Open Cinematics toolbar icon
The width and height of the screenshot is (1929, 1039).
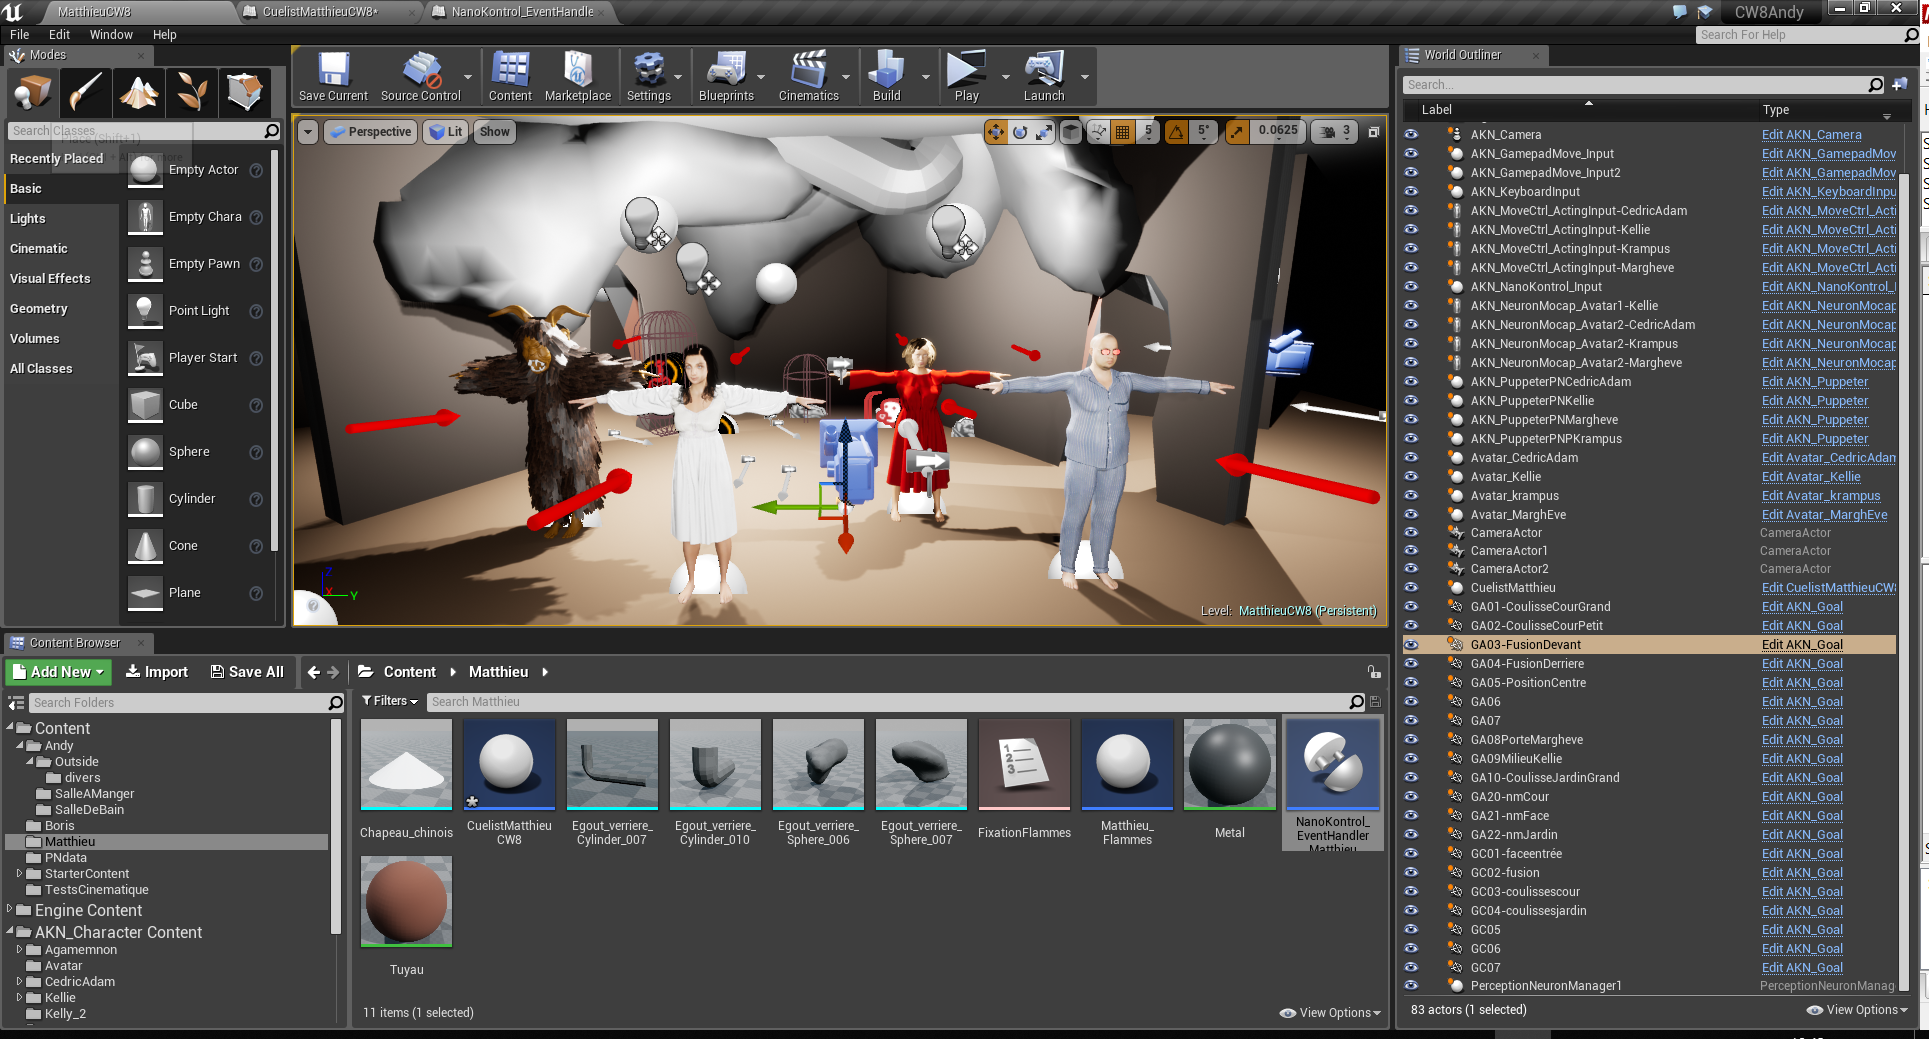pos(808,77)
